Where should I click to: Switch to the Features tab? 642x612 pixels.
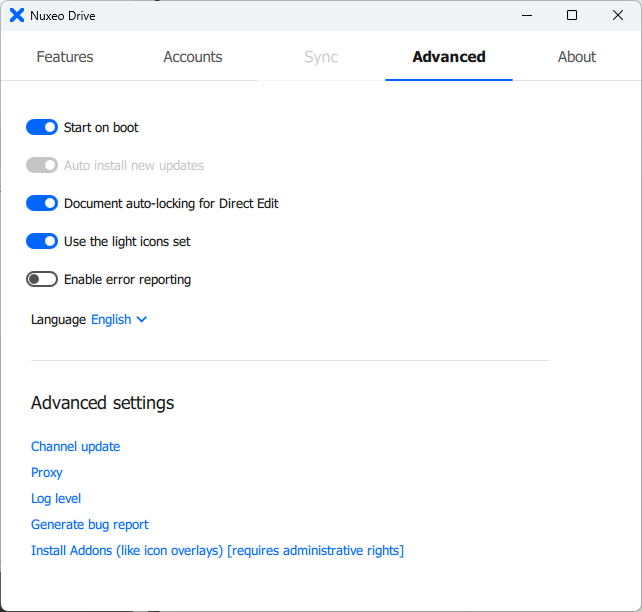pos(65,57)
